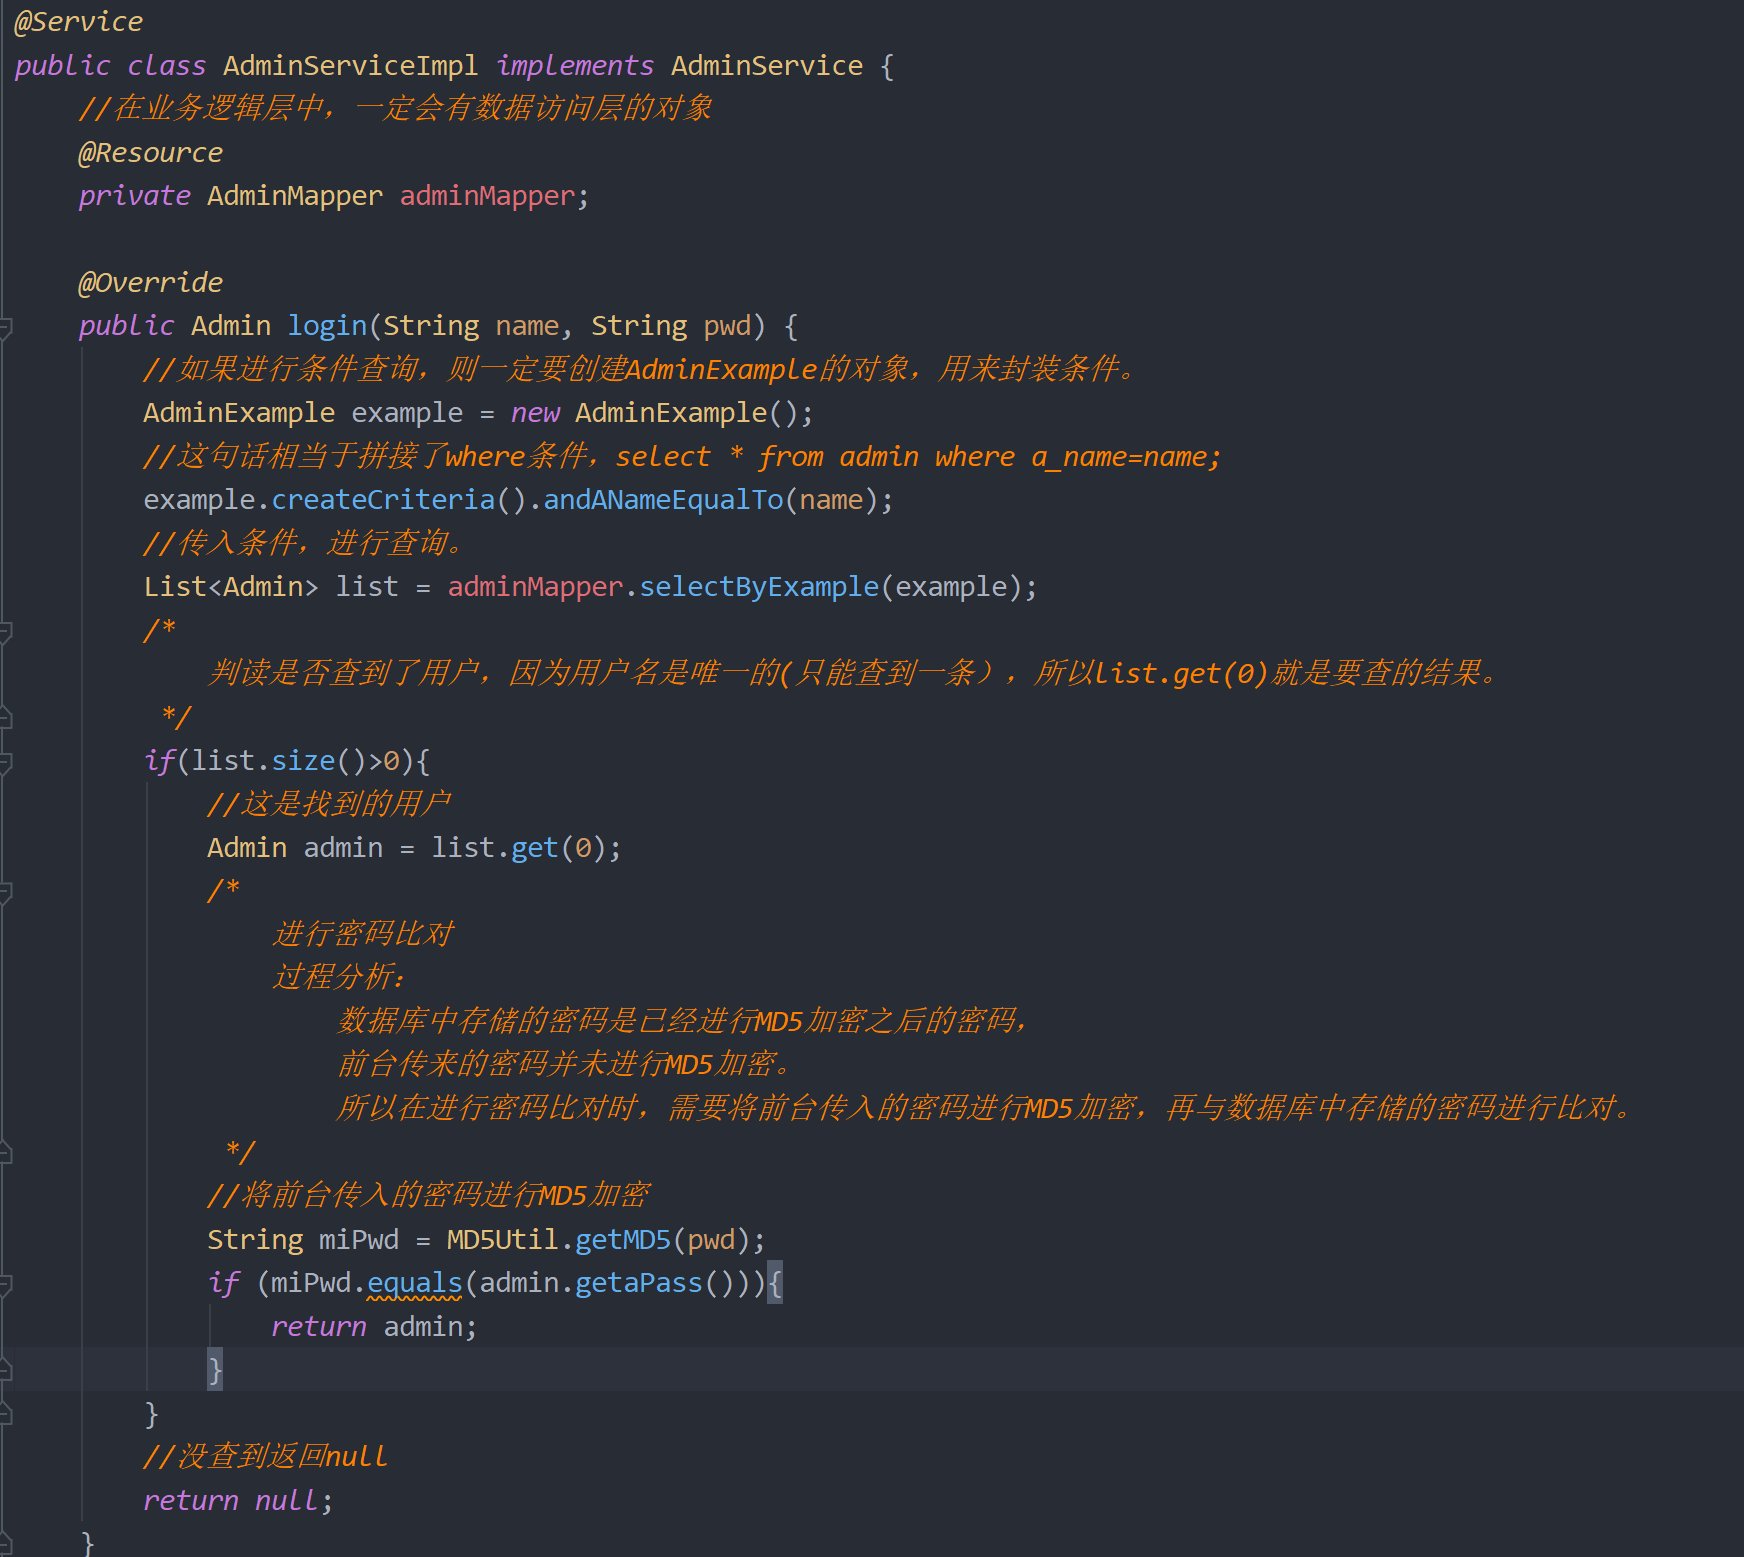
Task: Collapse the login method fold marker
Action: click(5, 327)
